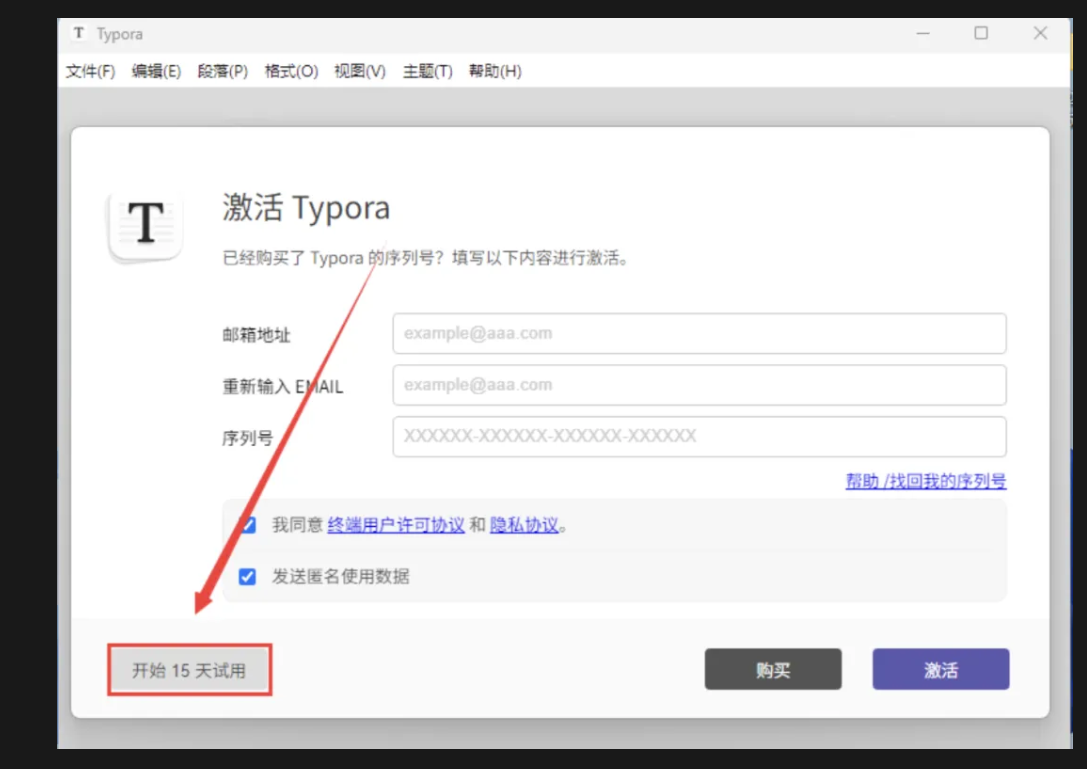
Task: Click 开始 15 天试用 button
Action: [189, 670]
